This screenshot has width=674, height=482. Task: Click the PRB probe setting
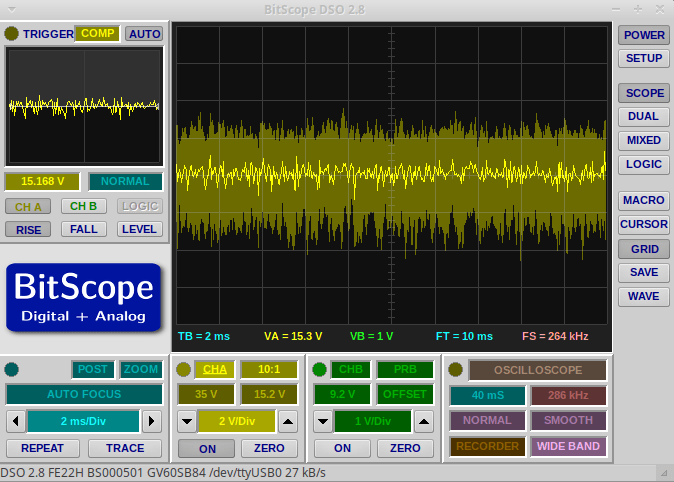(x=405, y=369)
